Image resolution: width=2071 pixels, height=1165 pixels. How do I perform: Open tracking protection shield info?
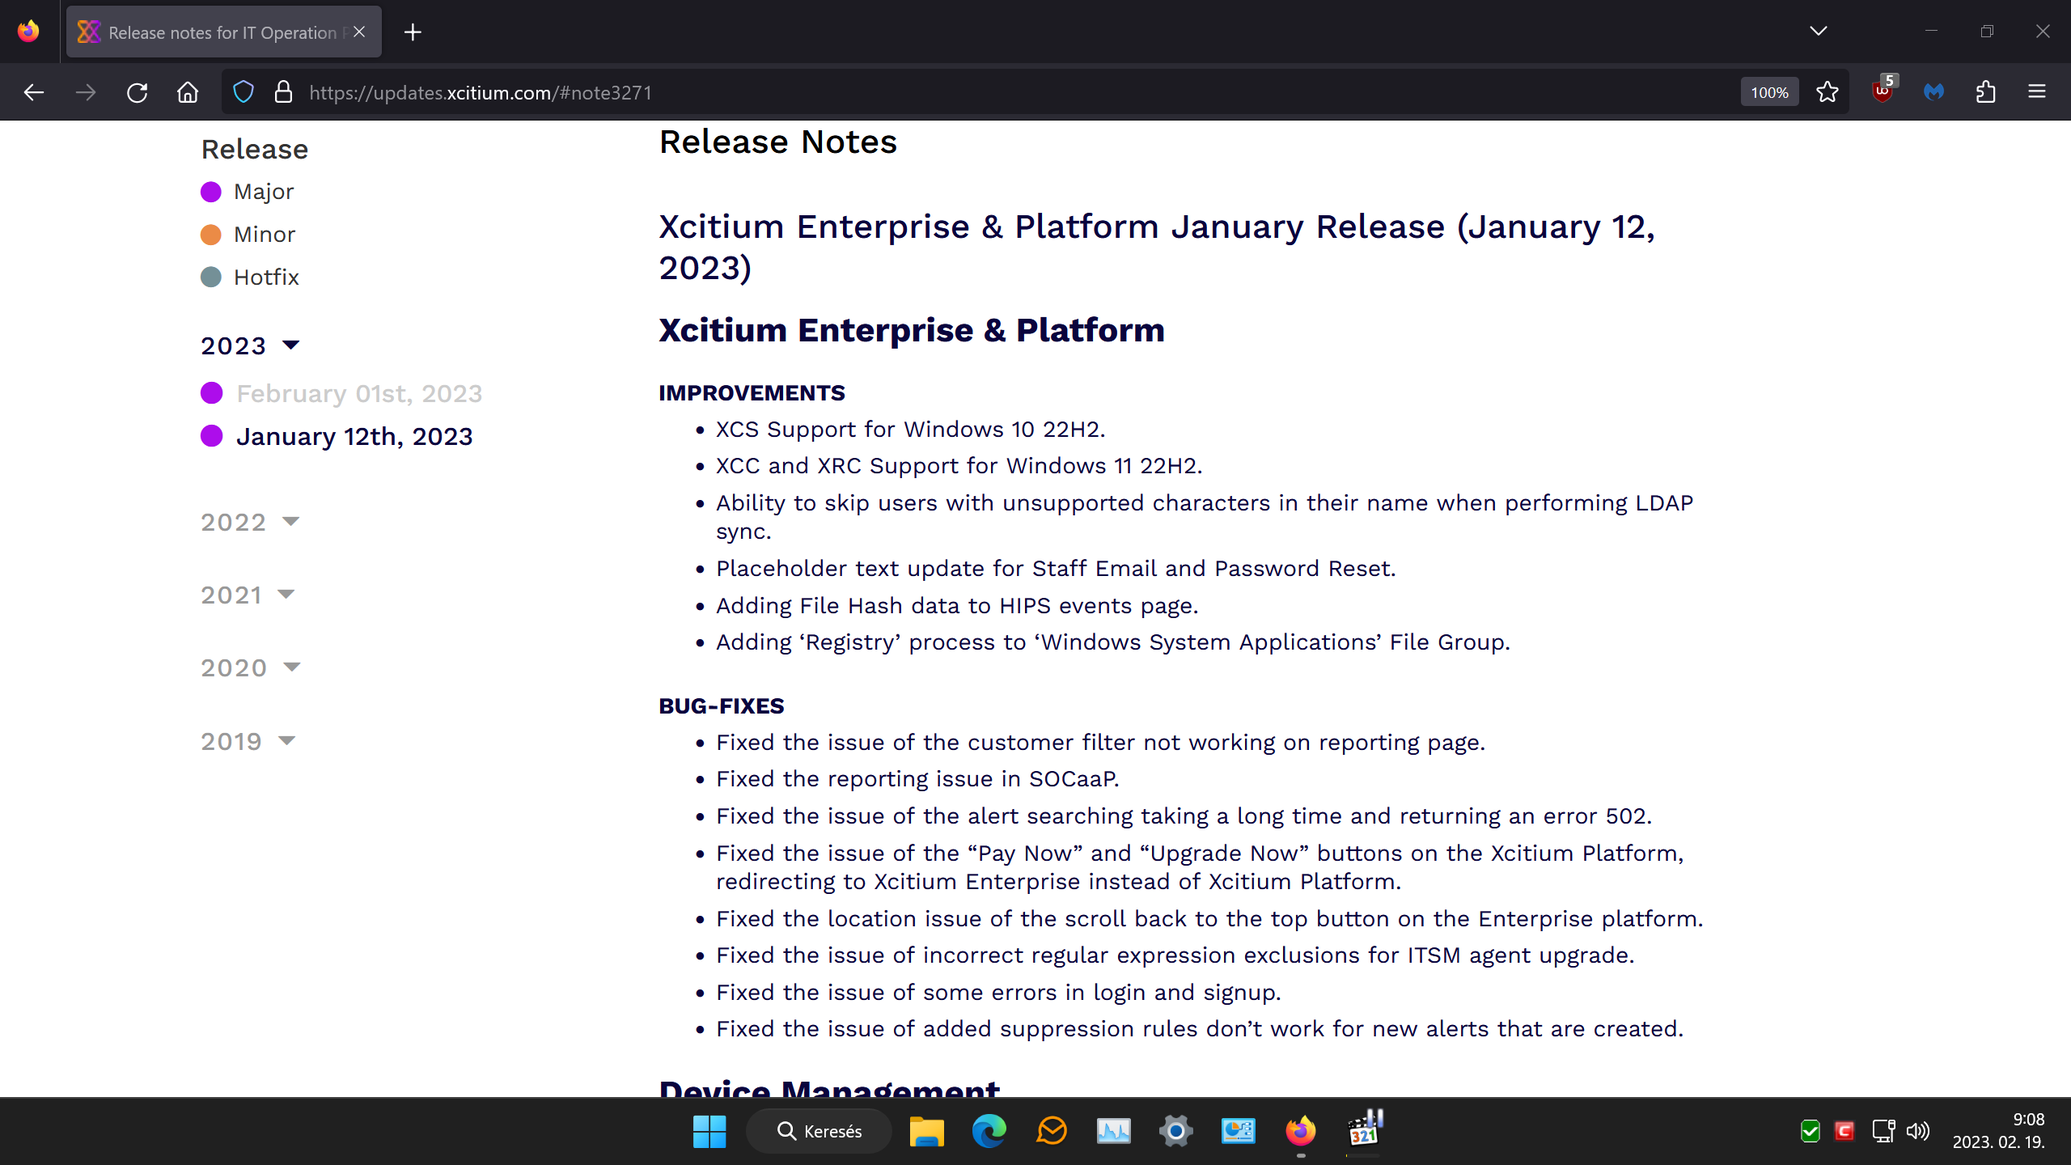(243, 92)
